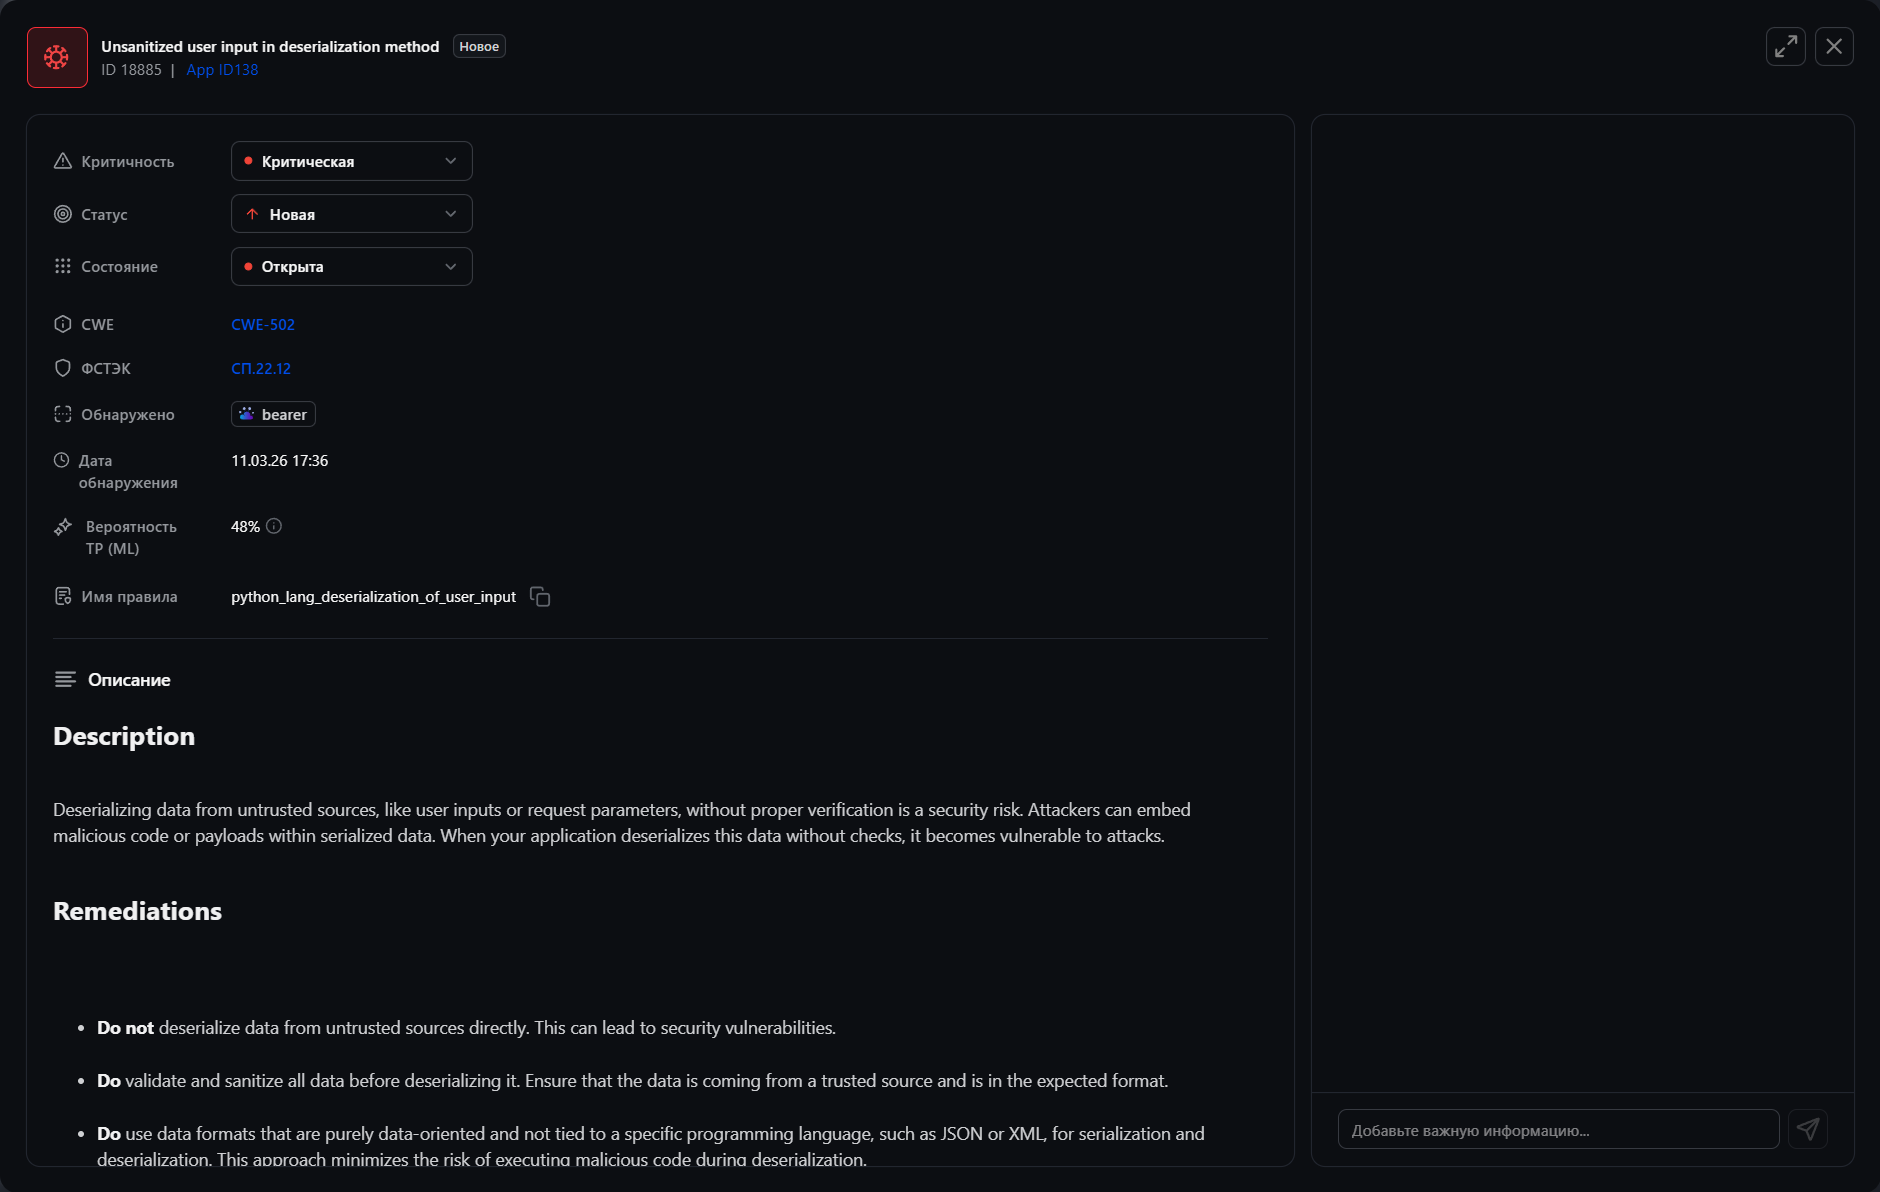Image resolution: width=1880 pixels, height=1192 pixels.
Task: Click the Remediations heading
Action: 138,911
